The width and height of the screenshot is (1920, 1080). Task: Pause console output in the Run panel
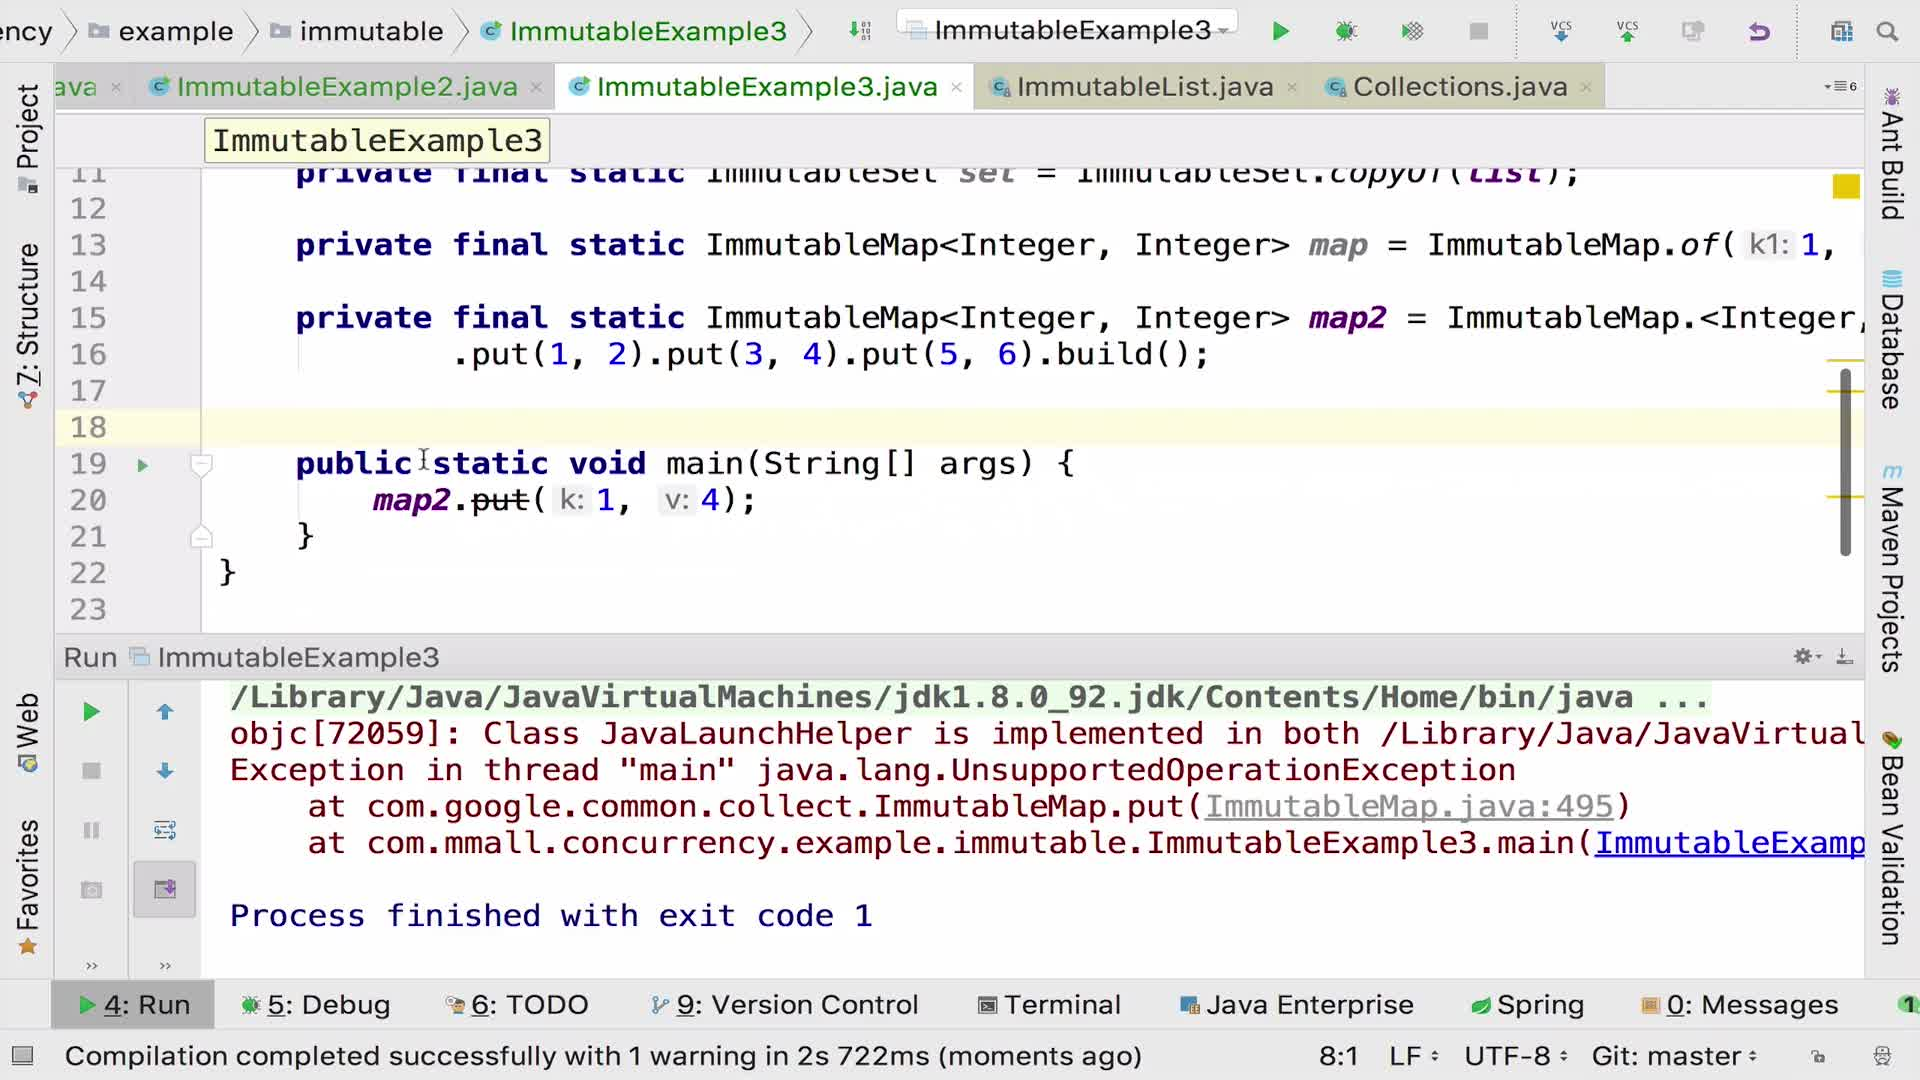pyautogui.click(x=91, y=830)
